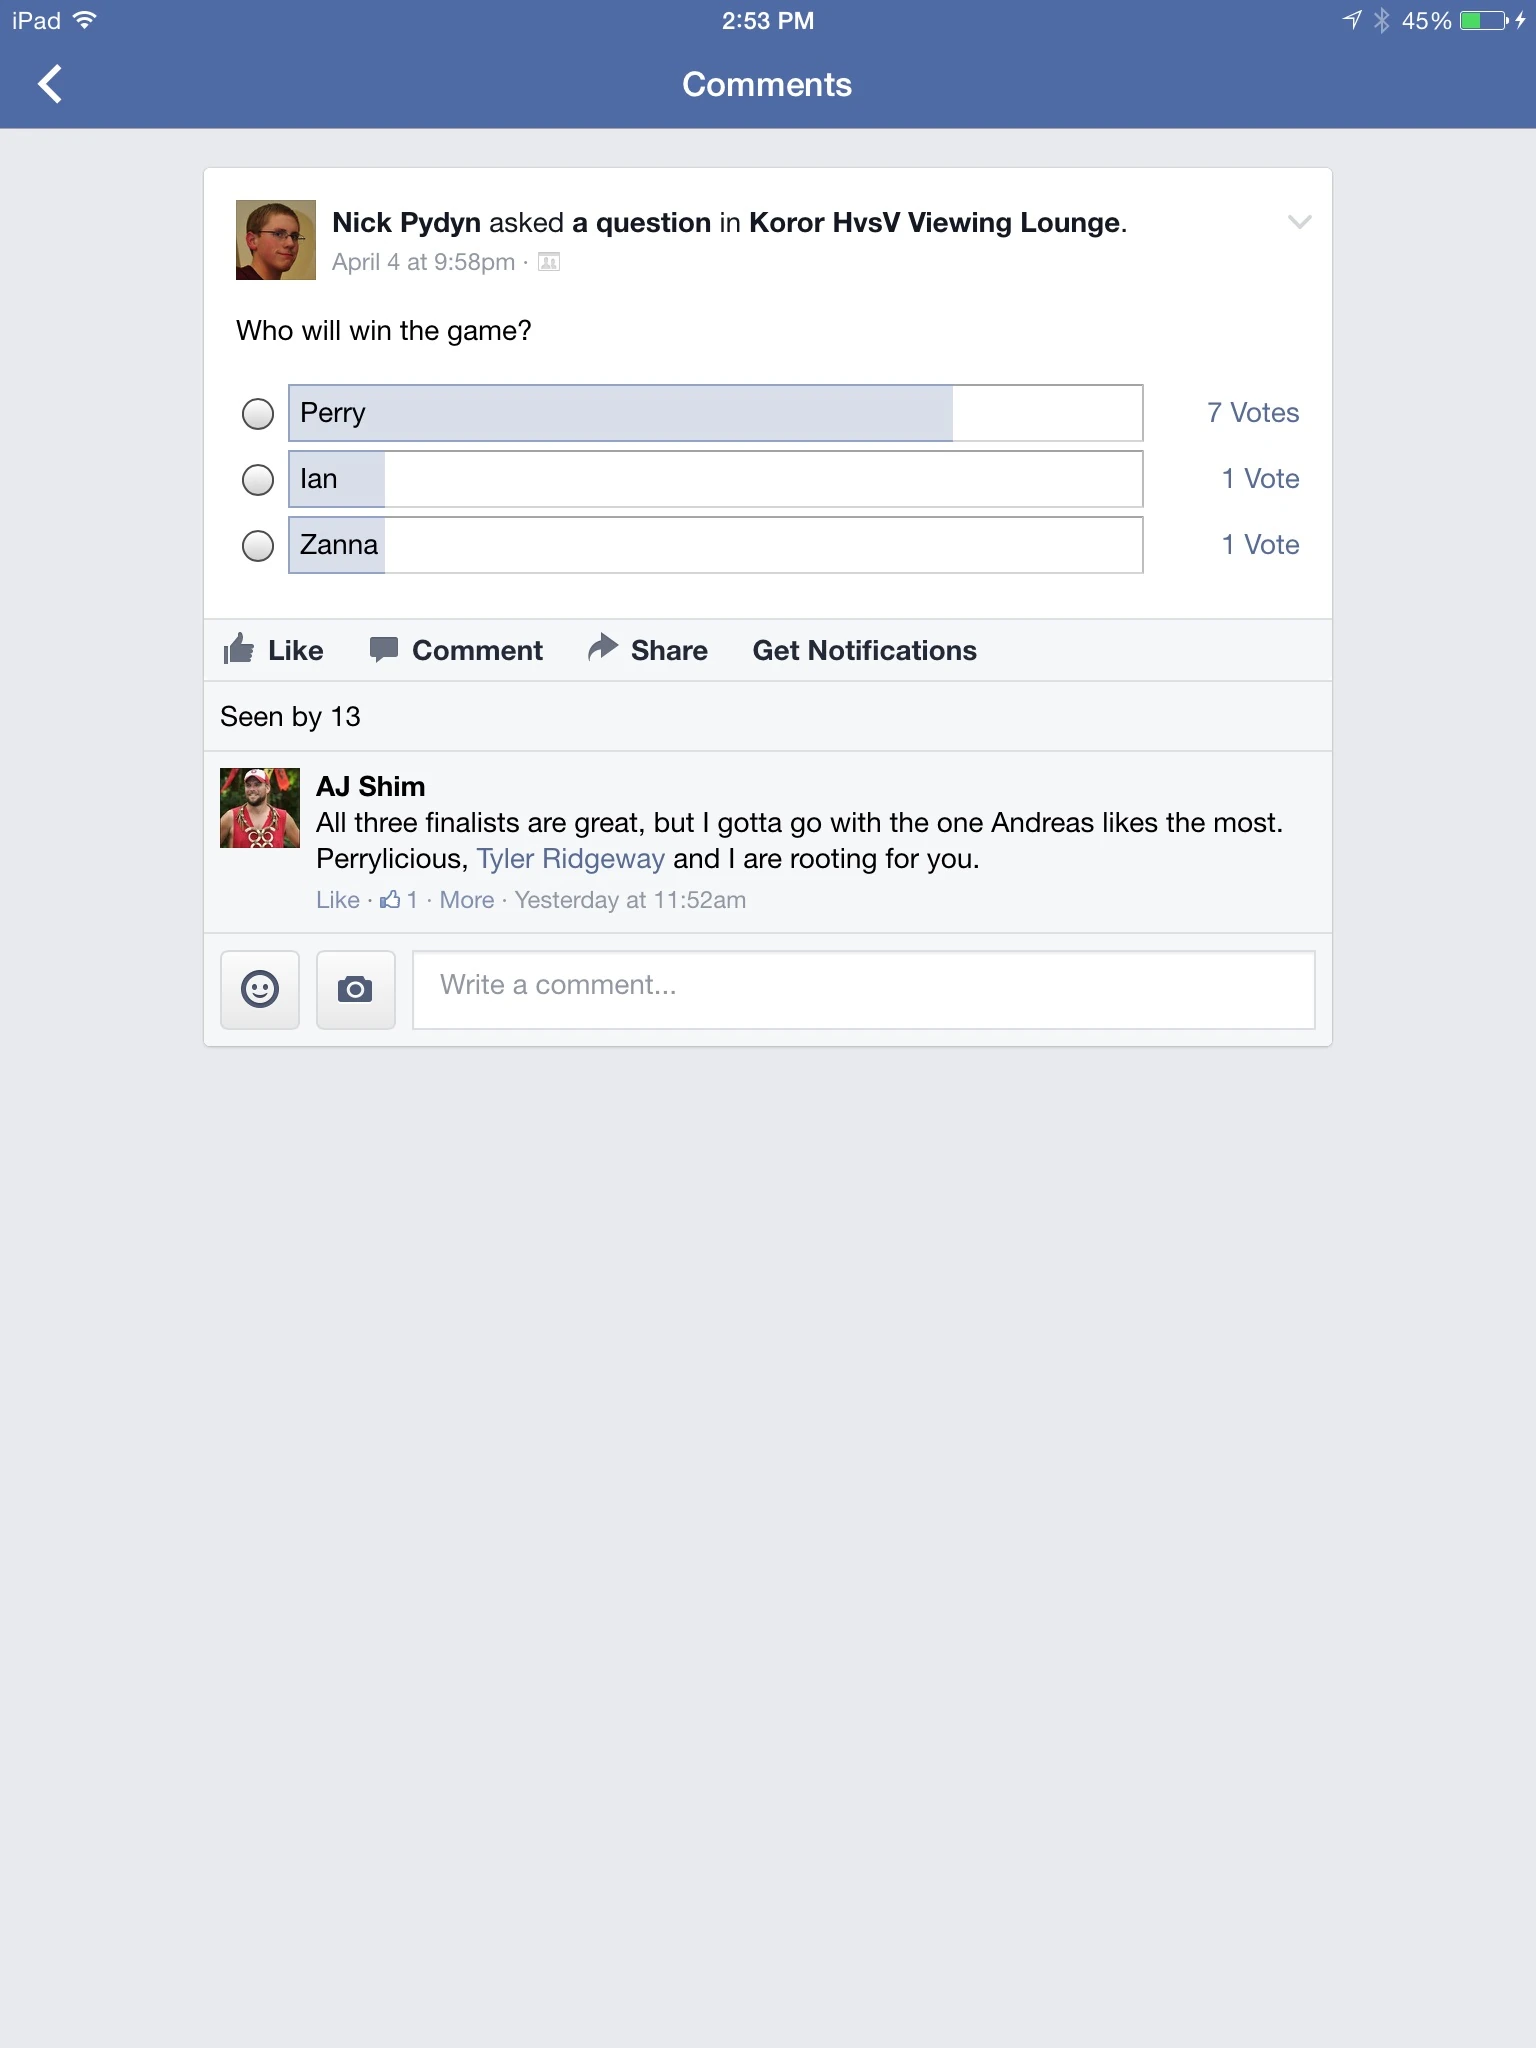This screenshot has height=2048, width=1536.
Task: Show voters for 7 Votes
Action: (x=1253, y=413)
